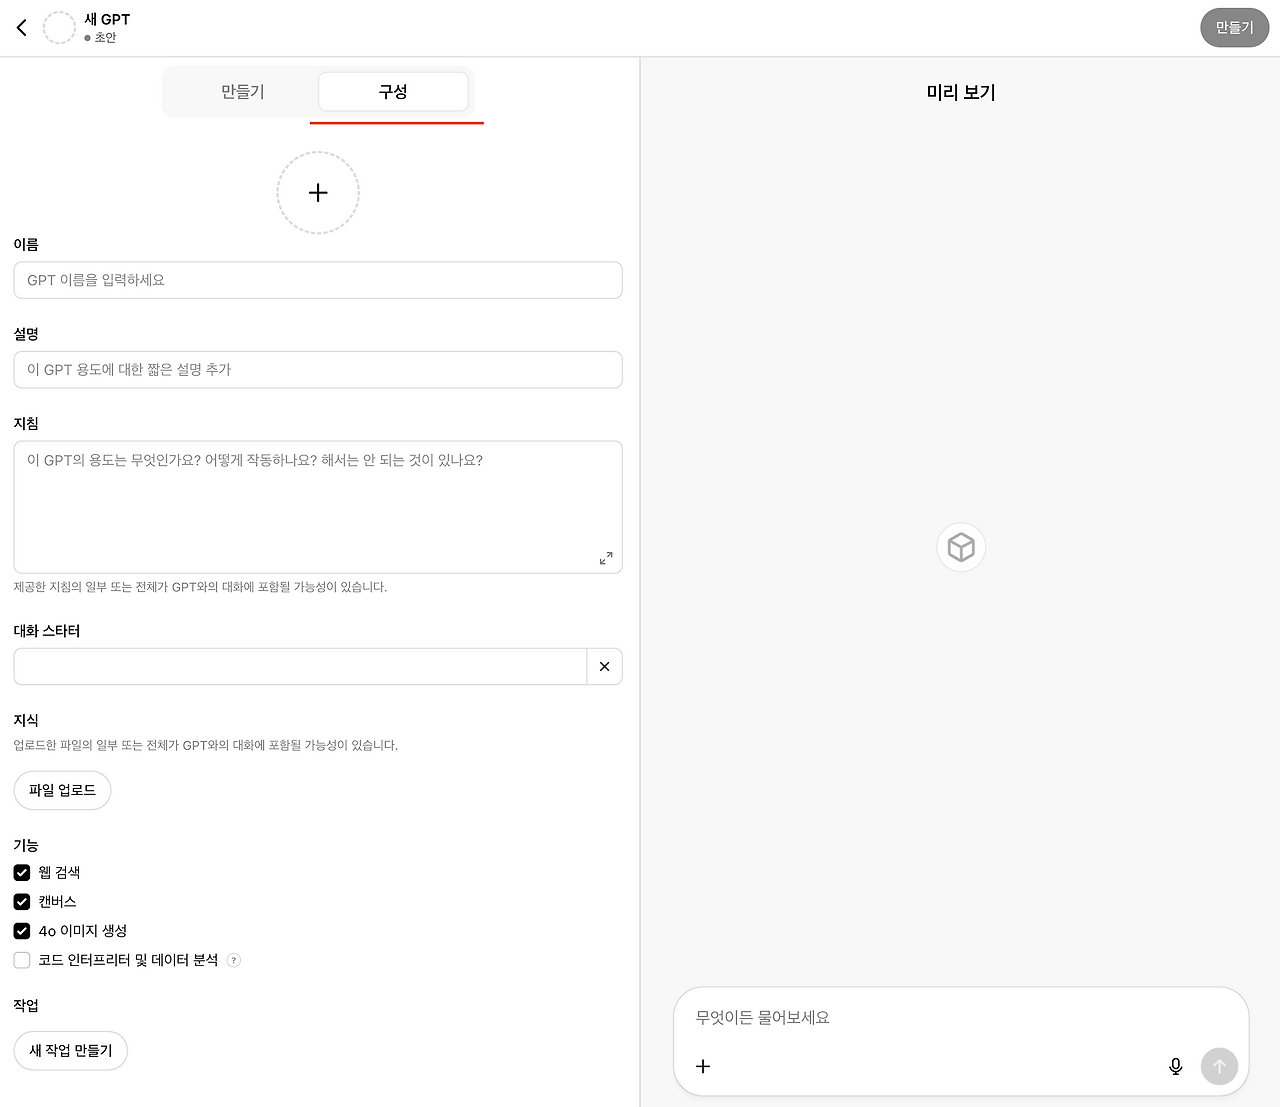The width and height of the screenshot is (1280, 1107).
Task: Click 파일 업로드 under 지식 section
Action: pos(62,790)
